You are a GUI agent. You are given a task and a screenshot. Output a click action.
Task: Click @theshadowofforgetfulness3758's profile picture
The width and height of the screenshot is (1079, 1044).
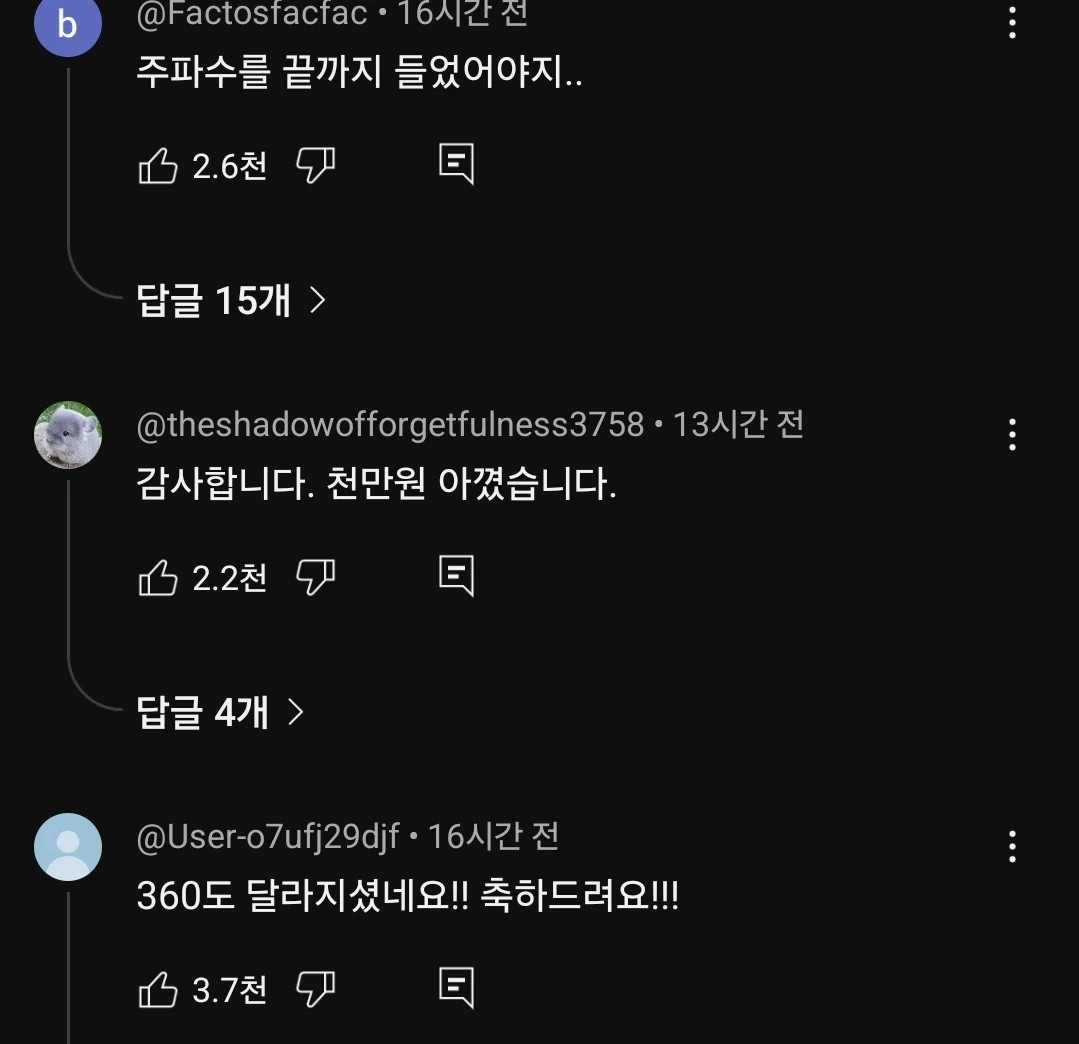(x=67, y=435)
